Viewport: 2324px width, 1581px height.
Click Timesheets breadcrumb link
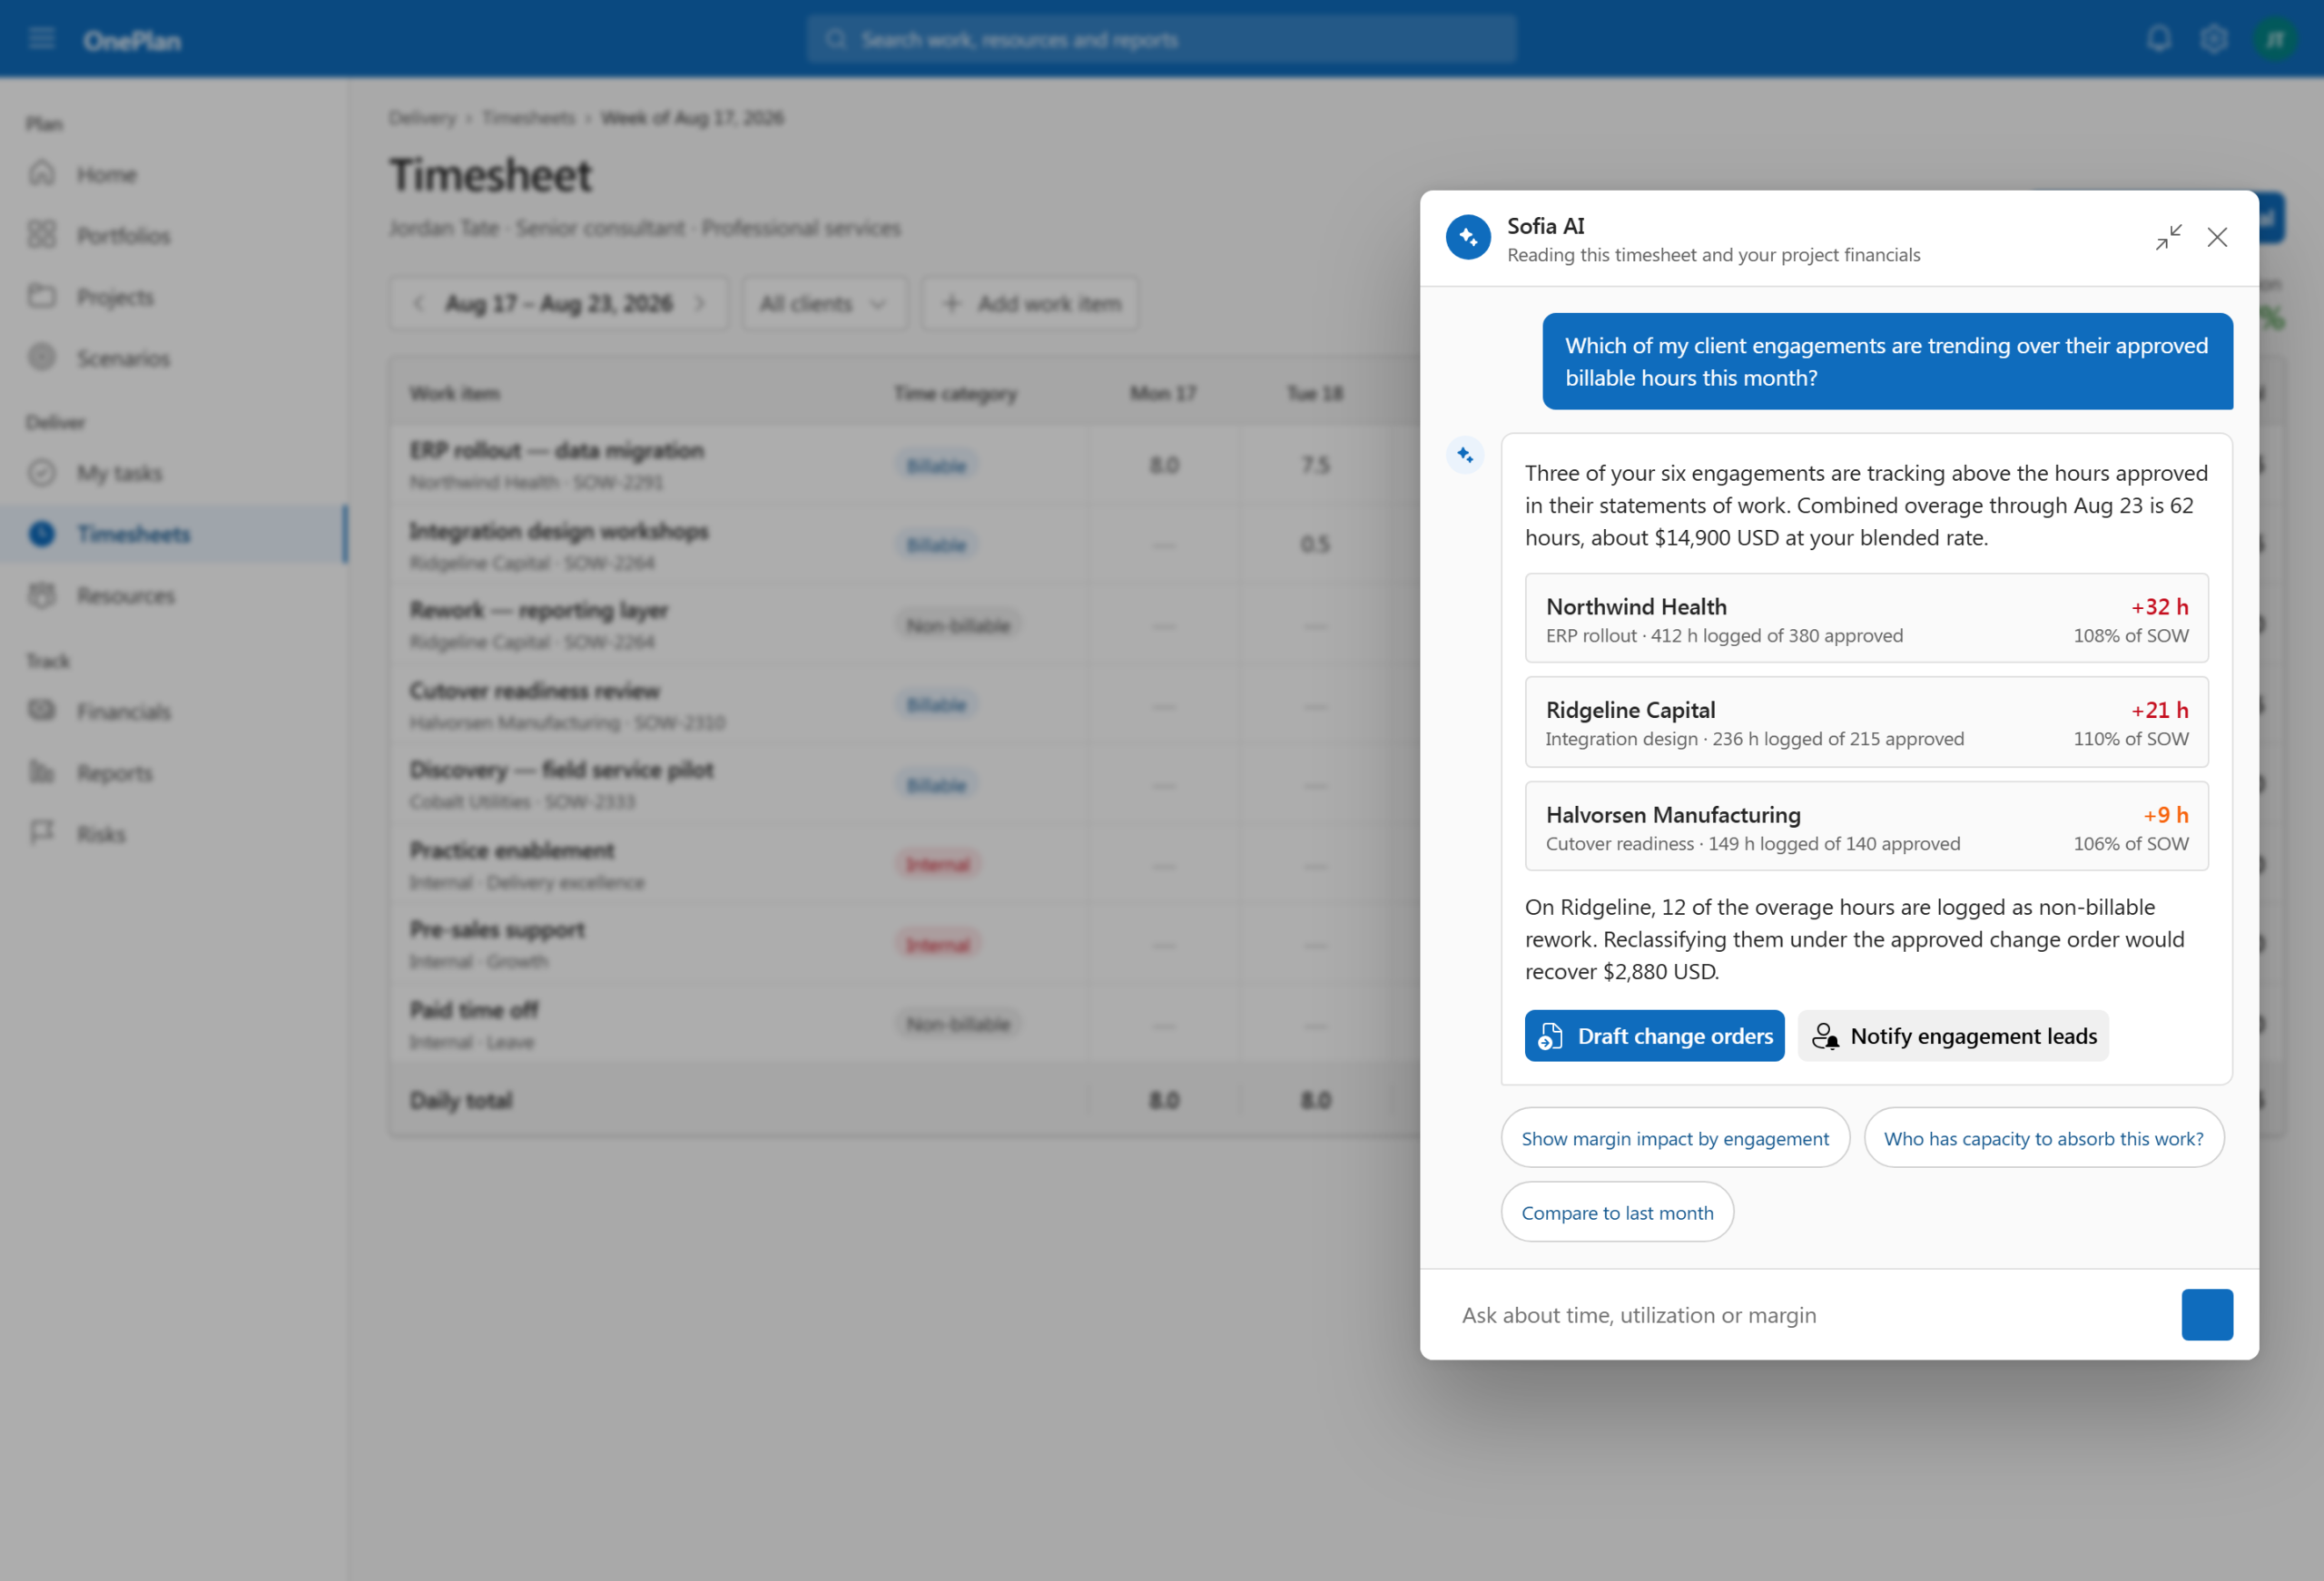point(528,118)
